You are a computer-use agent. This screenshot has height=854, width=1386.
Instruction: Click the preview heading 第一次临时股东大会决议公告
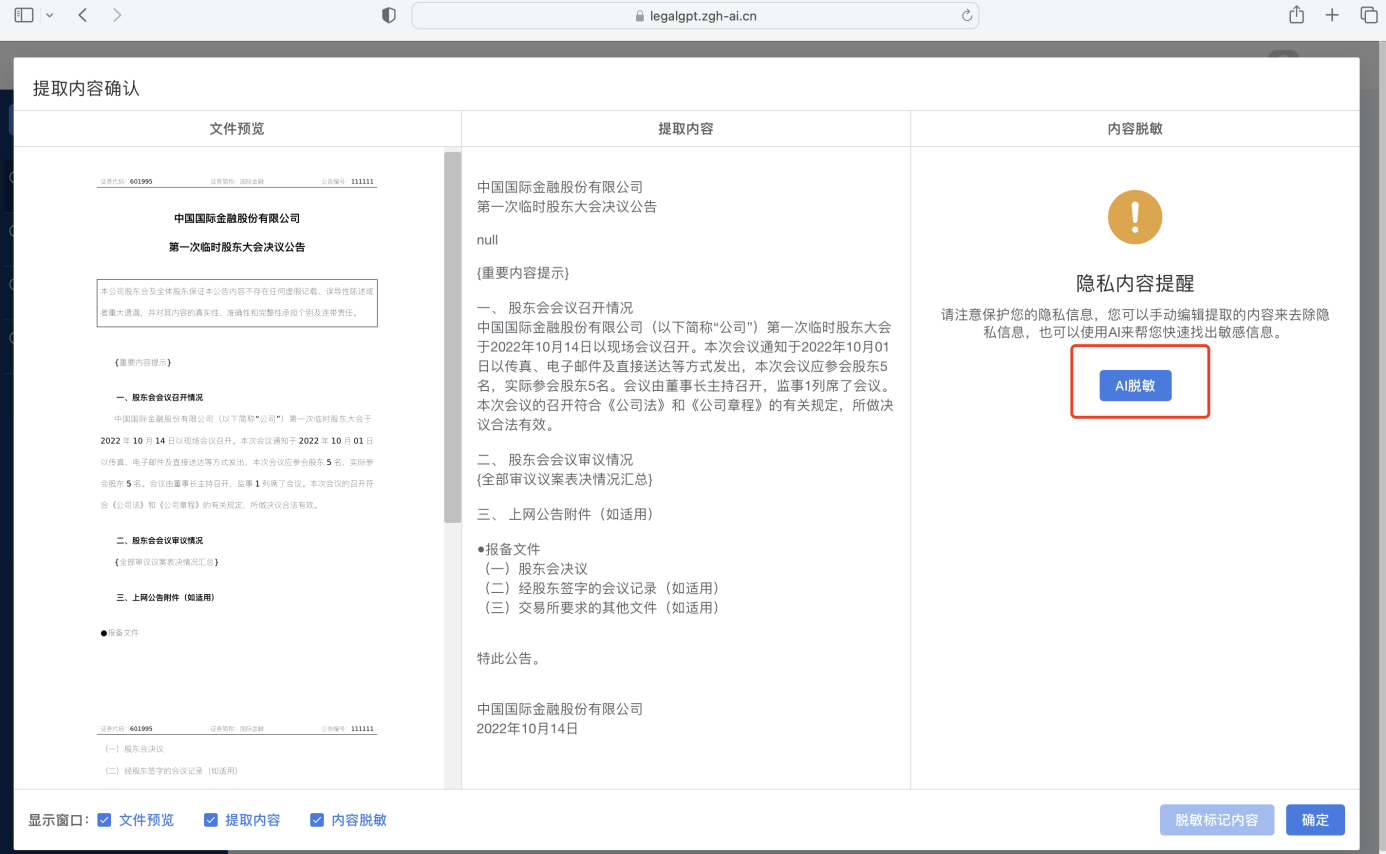tap(237, 247)
